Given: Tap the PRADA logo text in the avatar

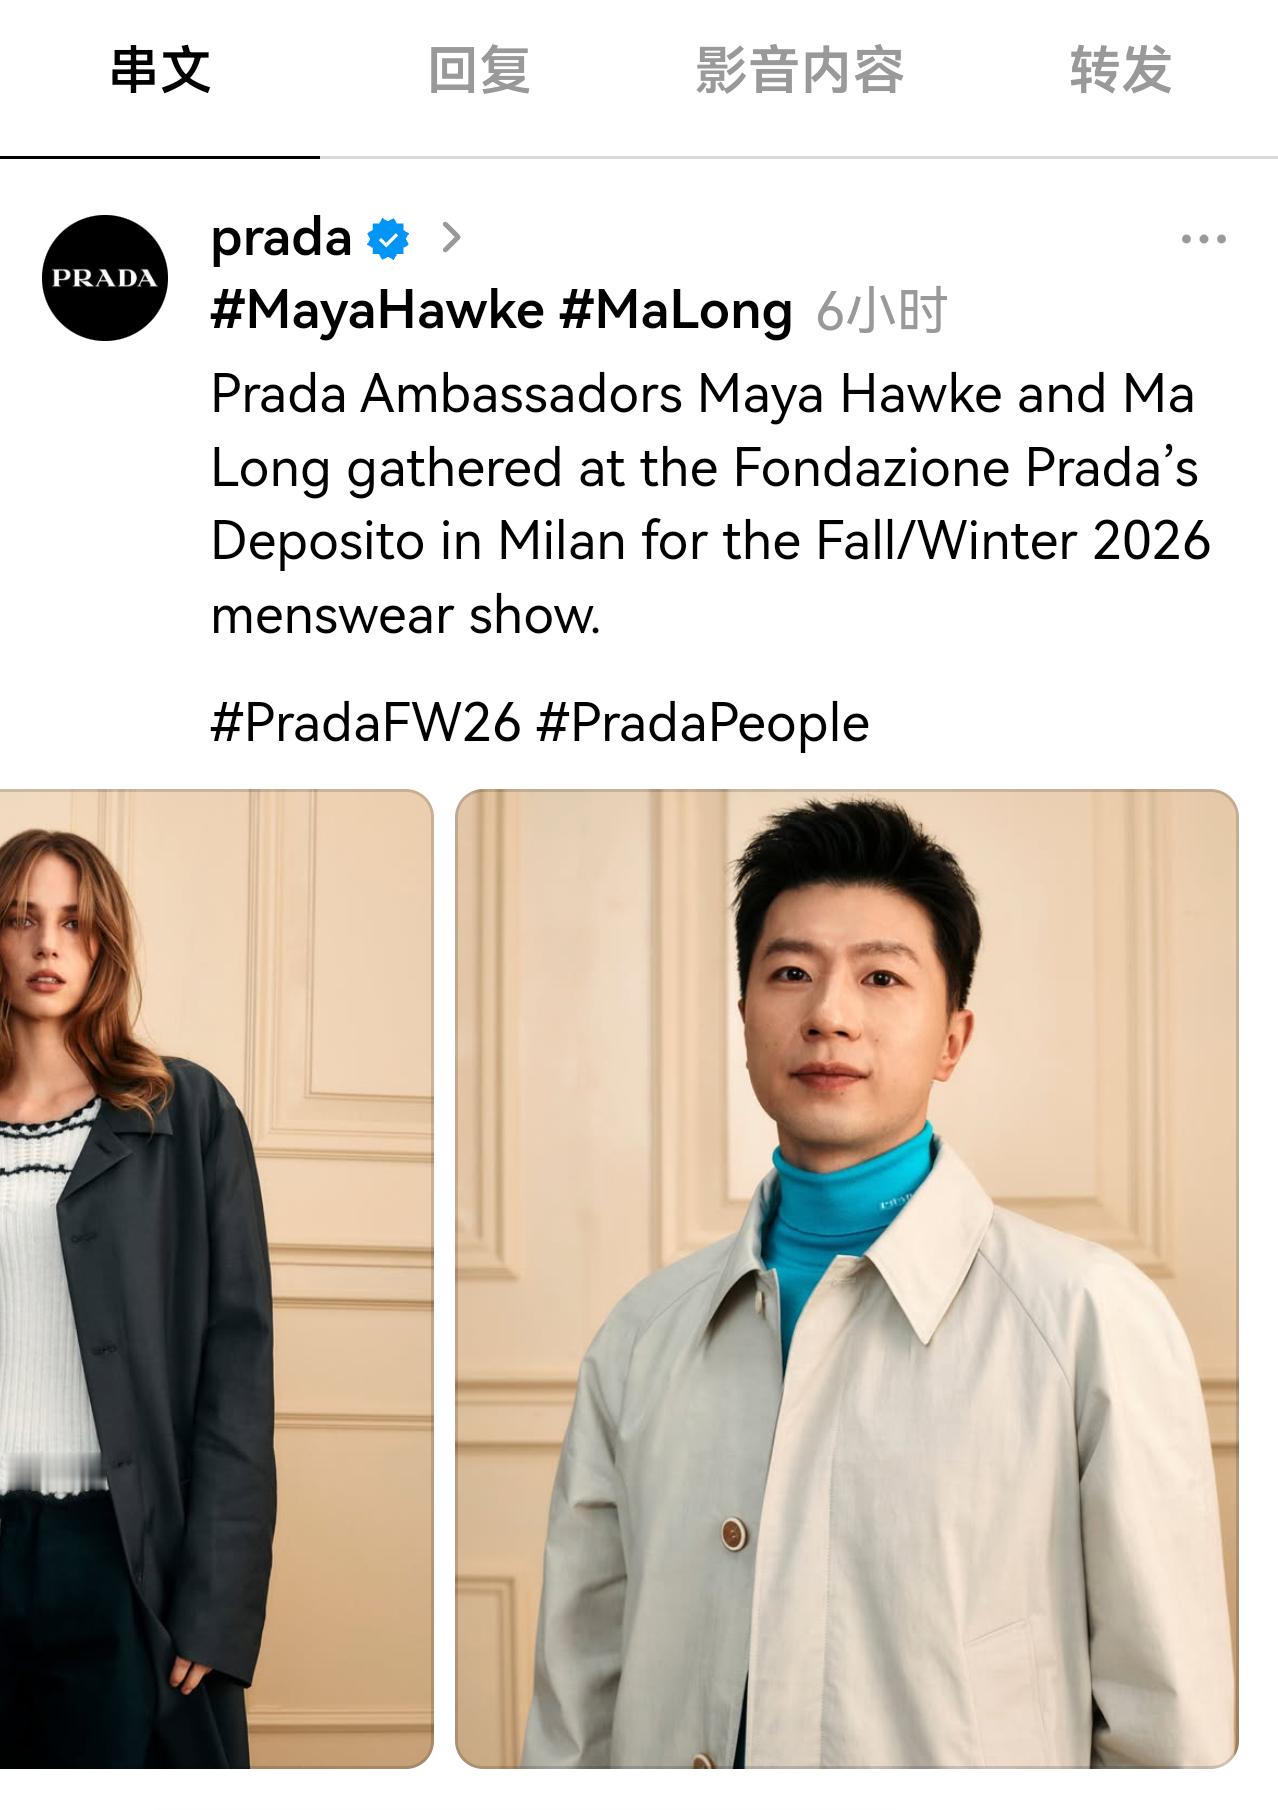Looking at the screenshot, I should pyautogui.click(x=104, y=279).
